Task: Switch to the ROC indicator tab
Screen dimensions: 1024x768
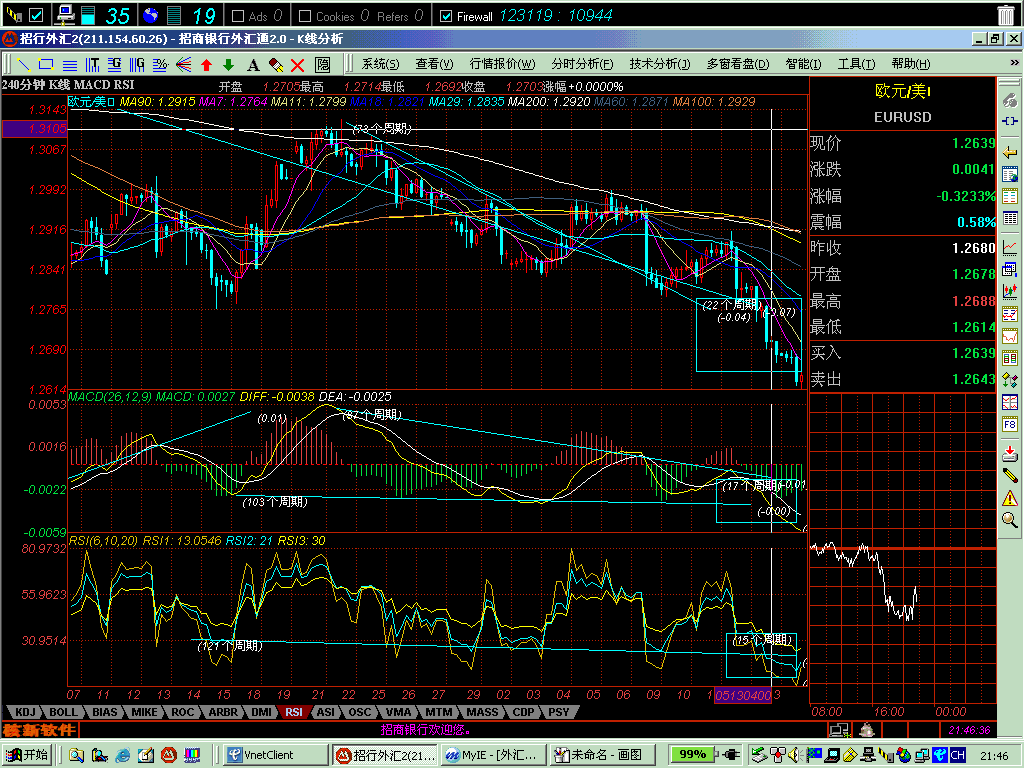Action: pyautogui.click(x=183, y=712)
